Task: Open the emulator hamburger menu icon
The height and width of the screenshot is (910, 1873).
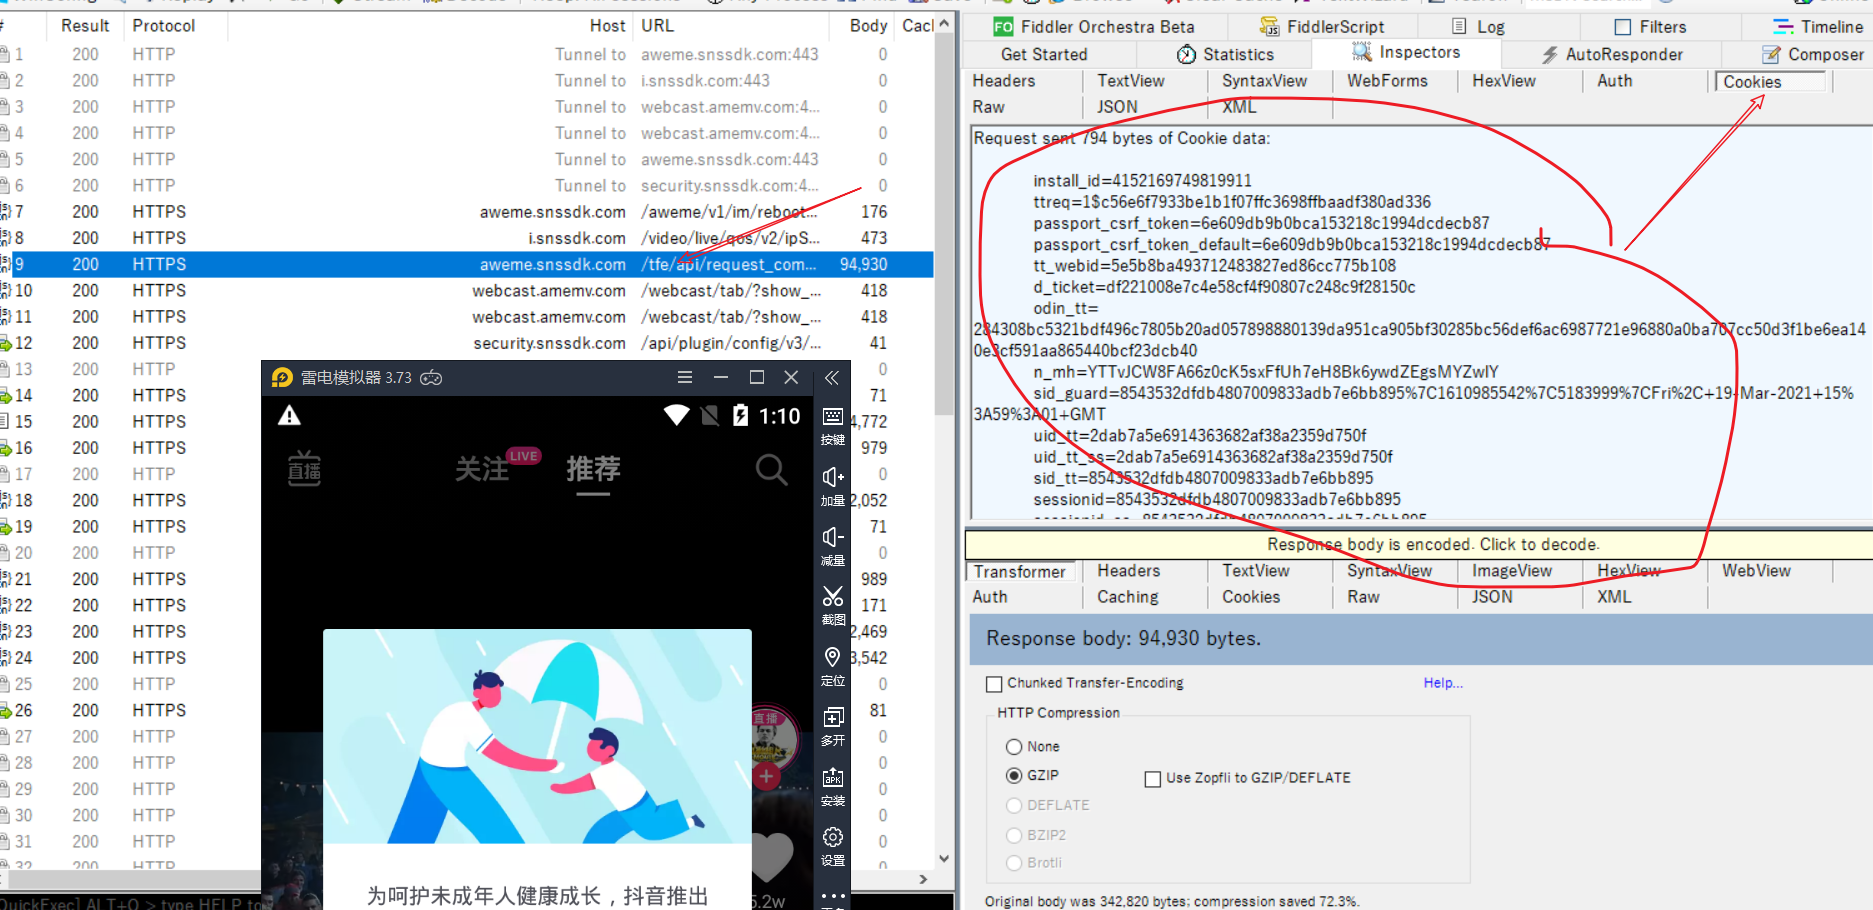Action: [x=685, y=377]
